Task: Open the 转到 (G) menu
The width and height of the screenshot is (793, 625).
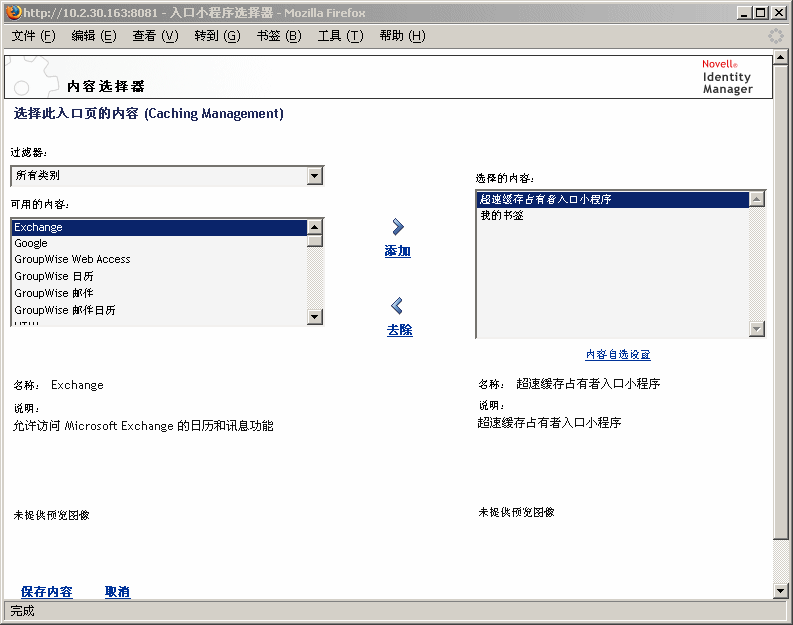Action: coord(217,36)
